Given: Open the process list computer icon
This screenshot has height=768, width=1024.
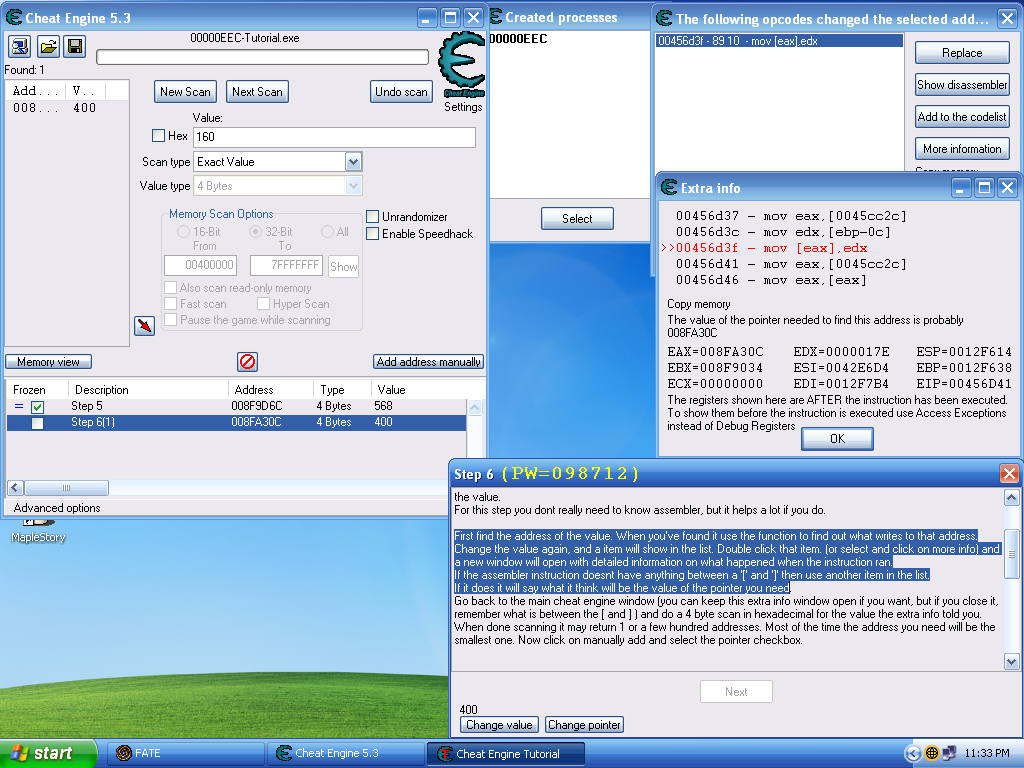Looking at the screenshot, I should (20, 46).
